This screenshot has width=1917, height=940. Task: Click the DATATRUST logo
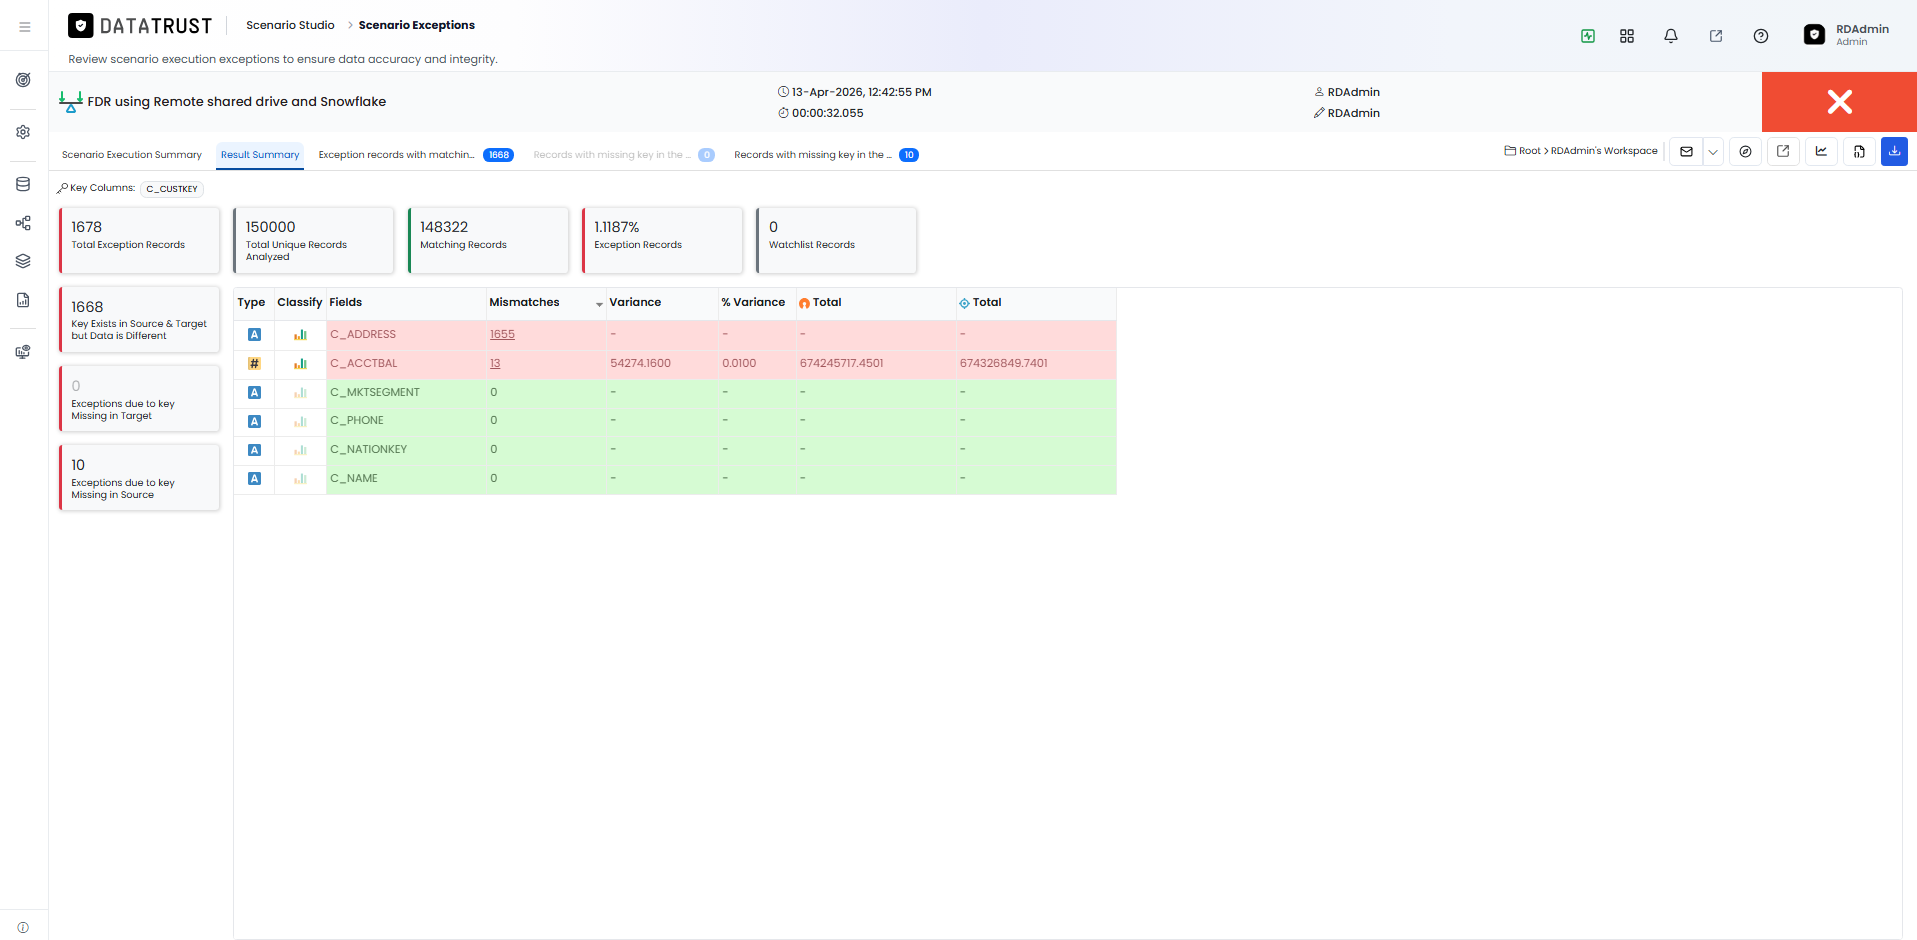click(140, 26)
